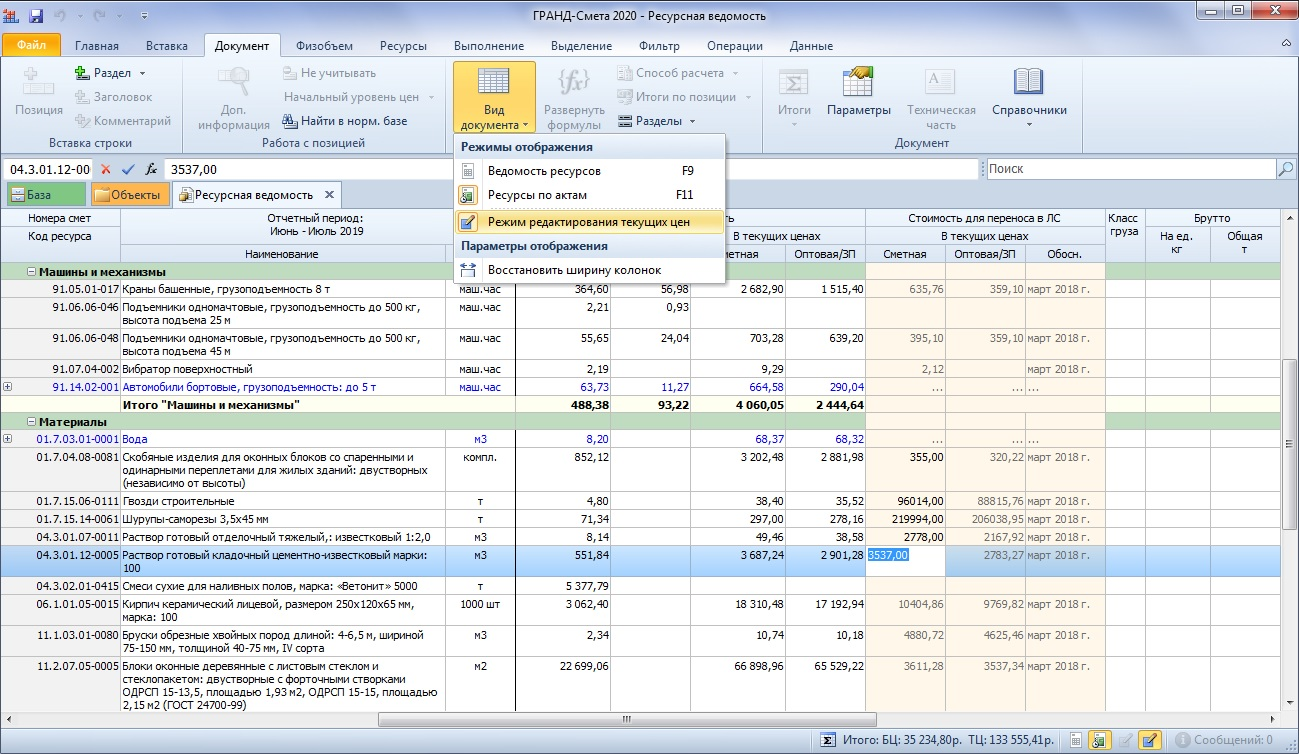Open the Разделы dropdown in the ribbon
1299x754 pixels.
656,121
